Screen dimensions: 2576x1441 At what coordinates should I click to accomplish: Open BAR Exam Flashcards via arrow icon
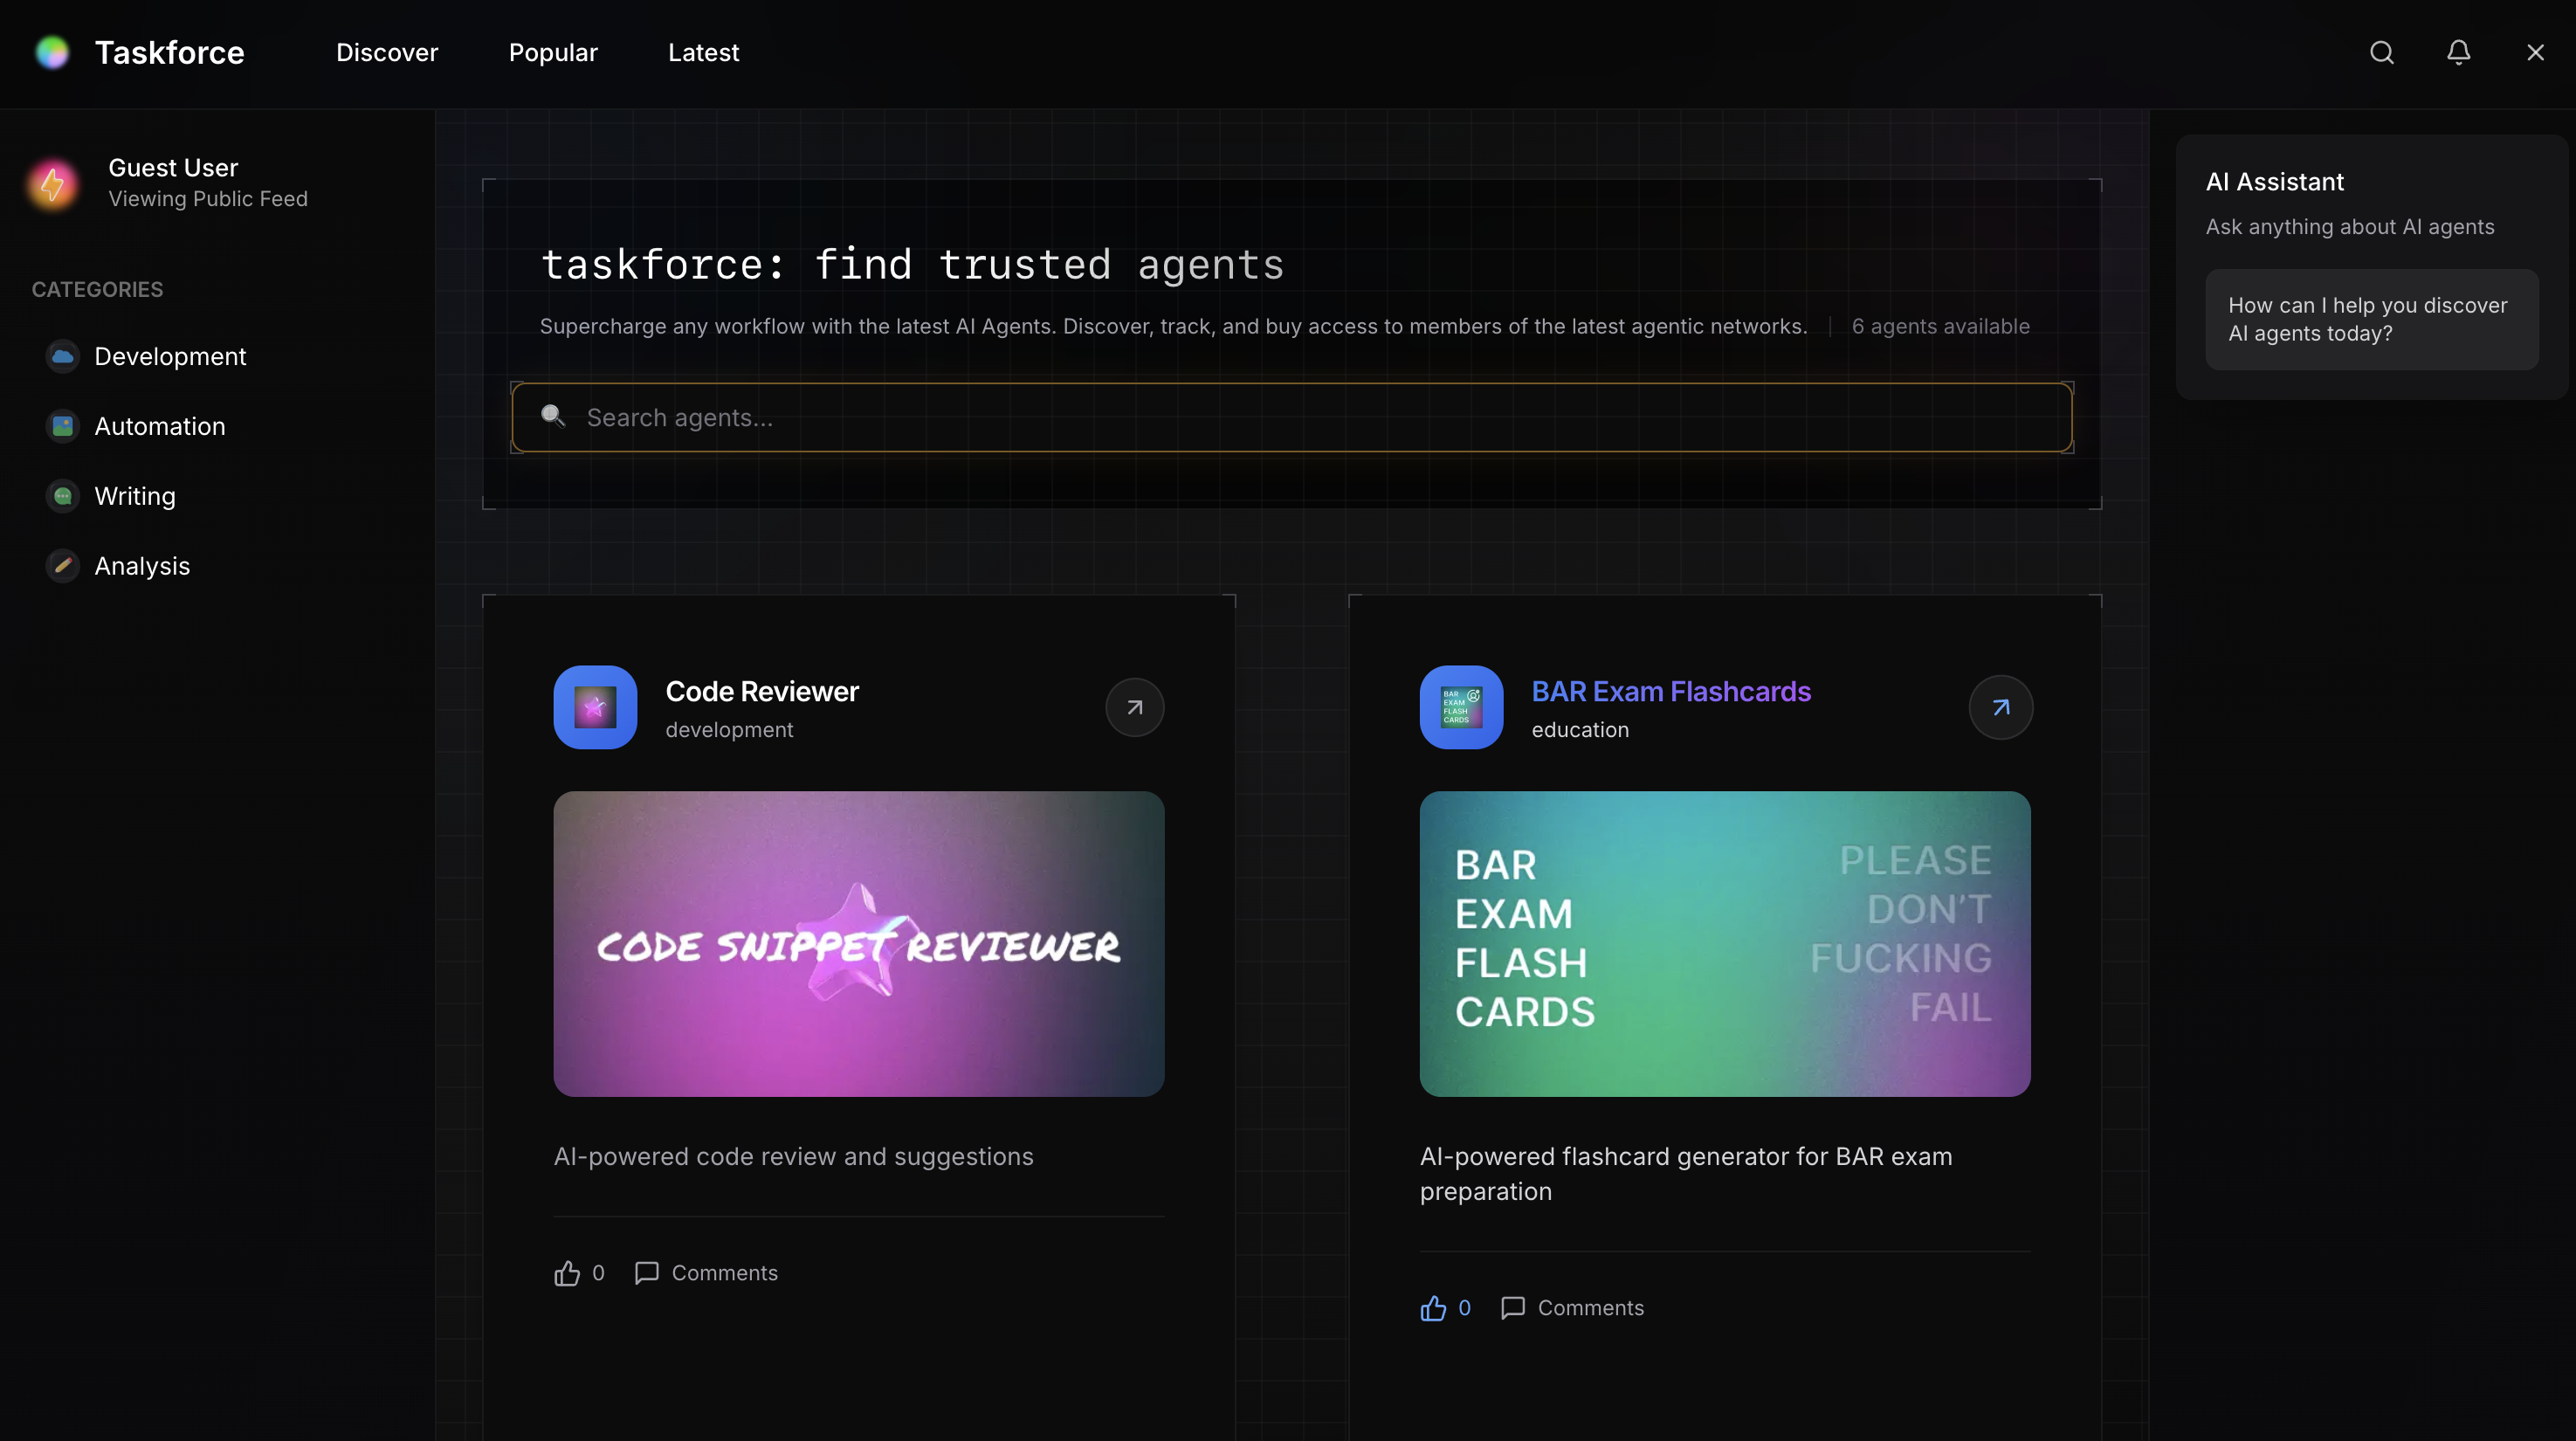2000,708
